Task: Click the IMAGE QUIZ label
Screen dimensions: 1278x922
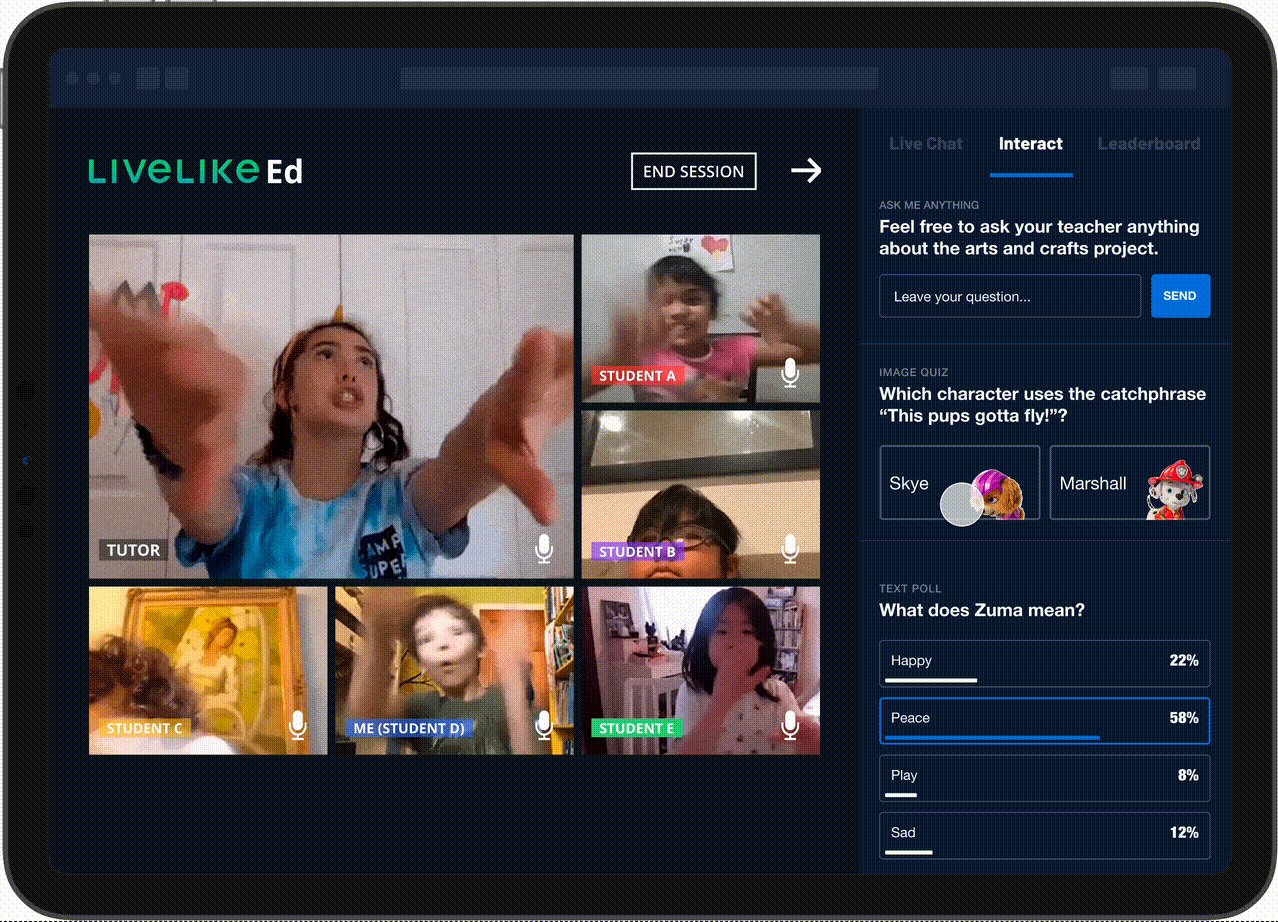Action: click(x=914, y=372)
